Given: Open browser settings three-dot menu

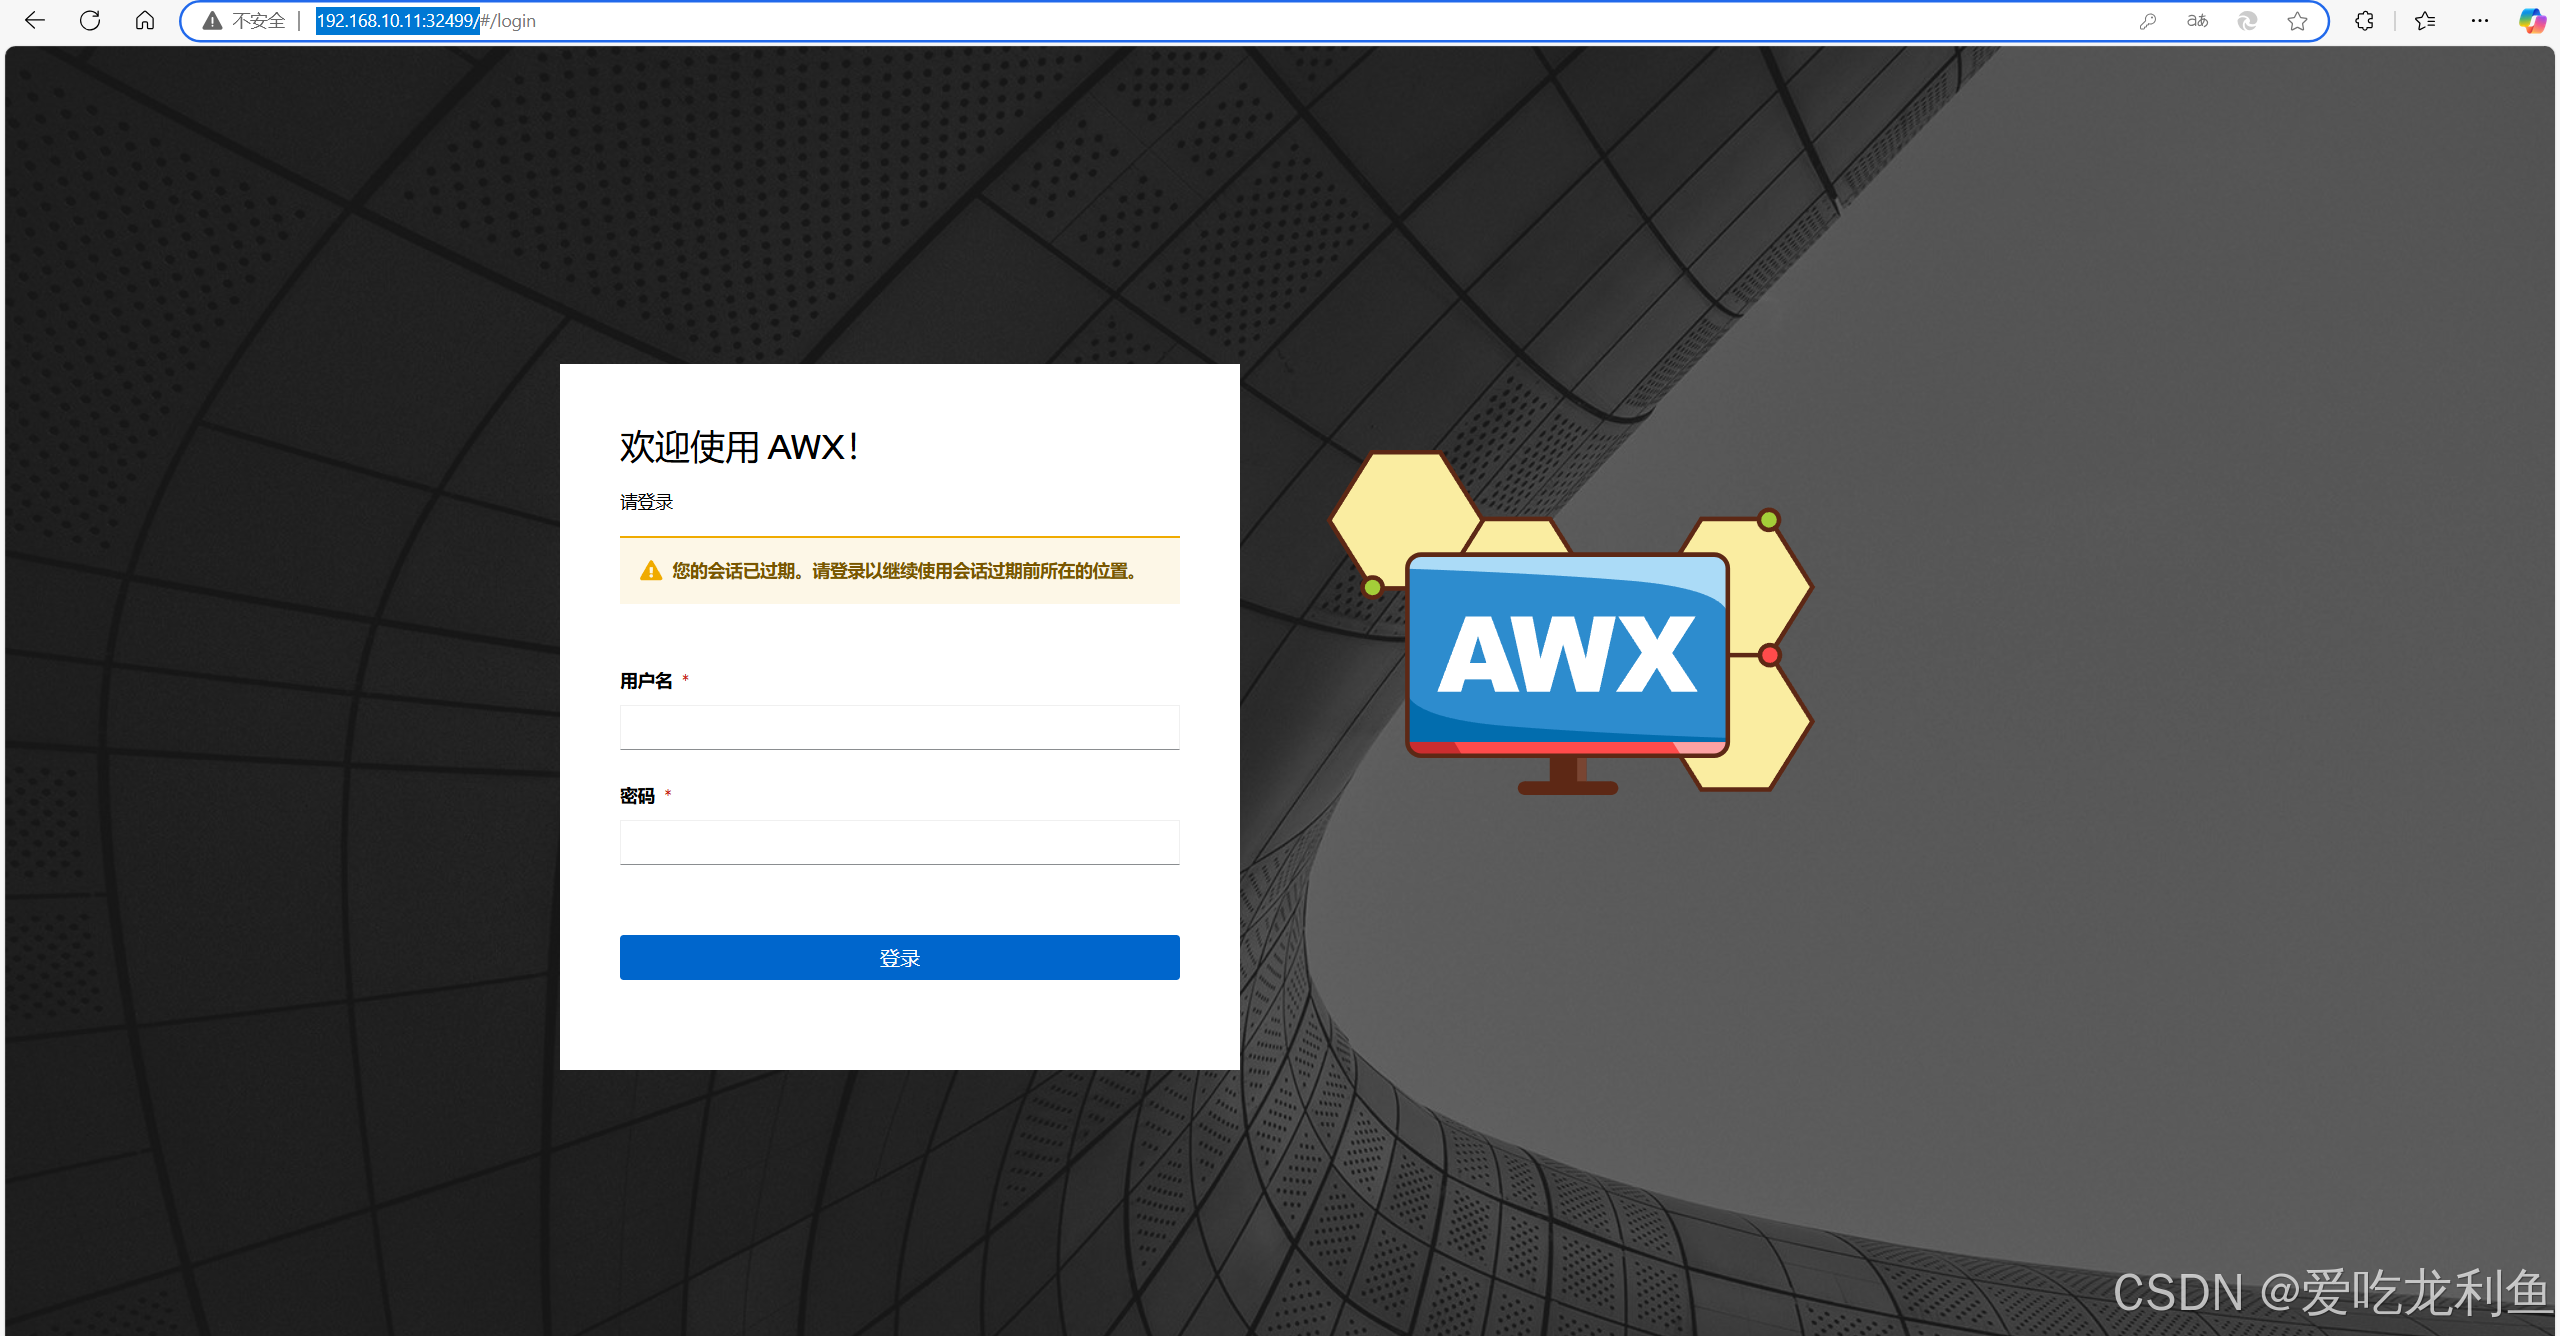Looking at the screenshot, I should coord(2480,21).
